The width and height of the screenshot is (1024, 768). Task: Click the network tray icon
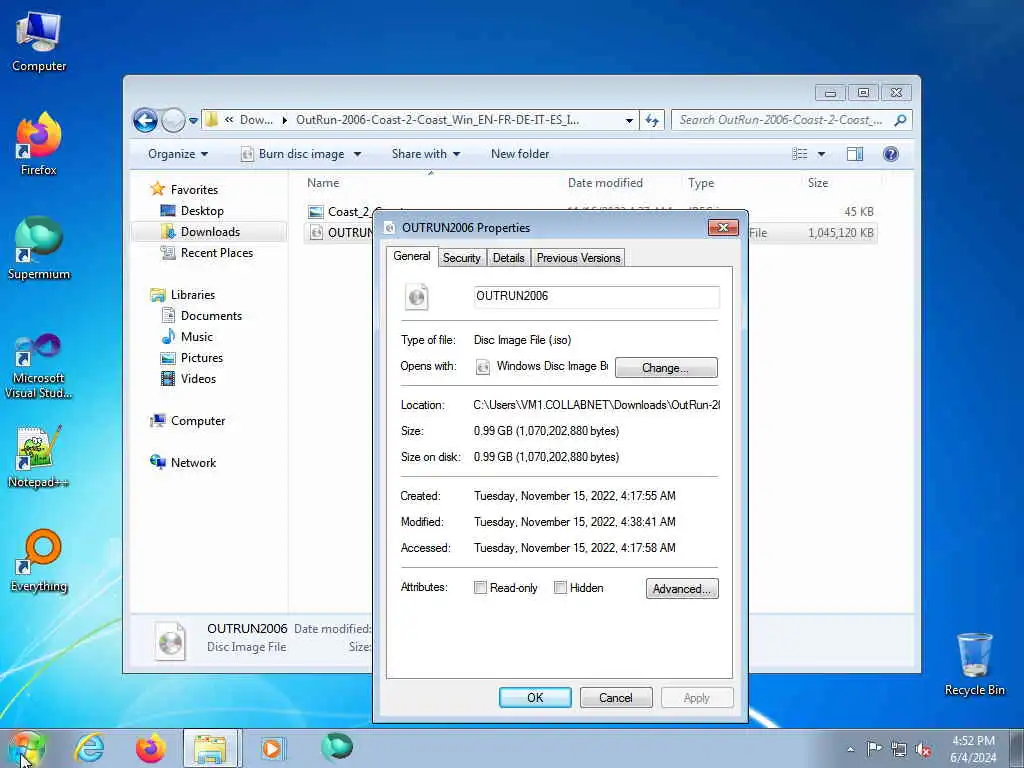coord(899,749)
